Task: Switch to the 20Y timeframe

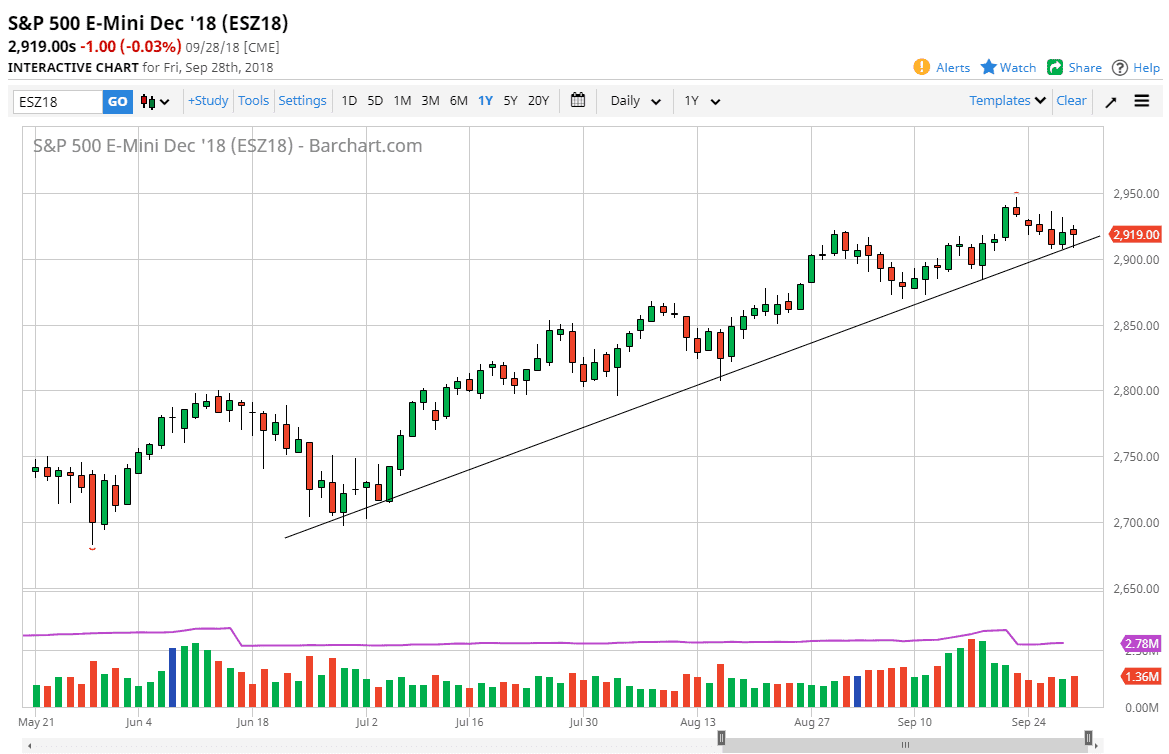Action: pyautogui.click(x=538, y=100)
